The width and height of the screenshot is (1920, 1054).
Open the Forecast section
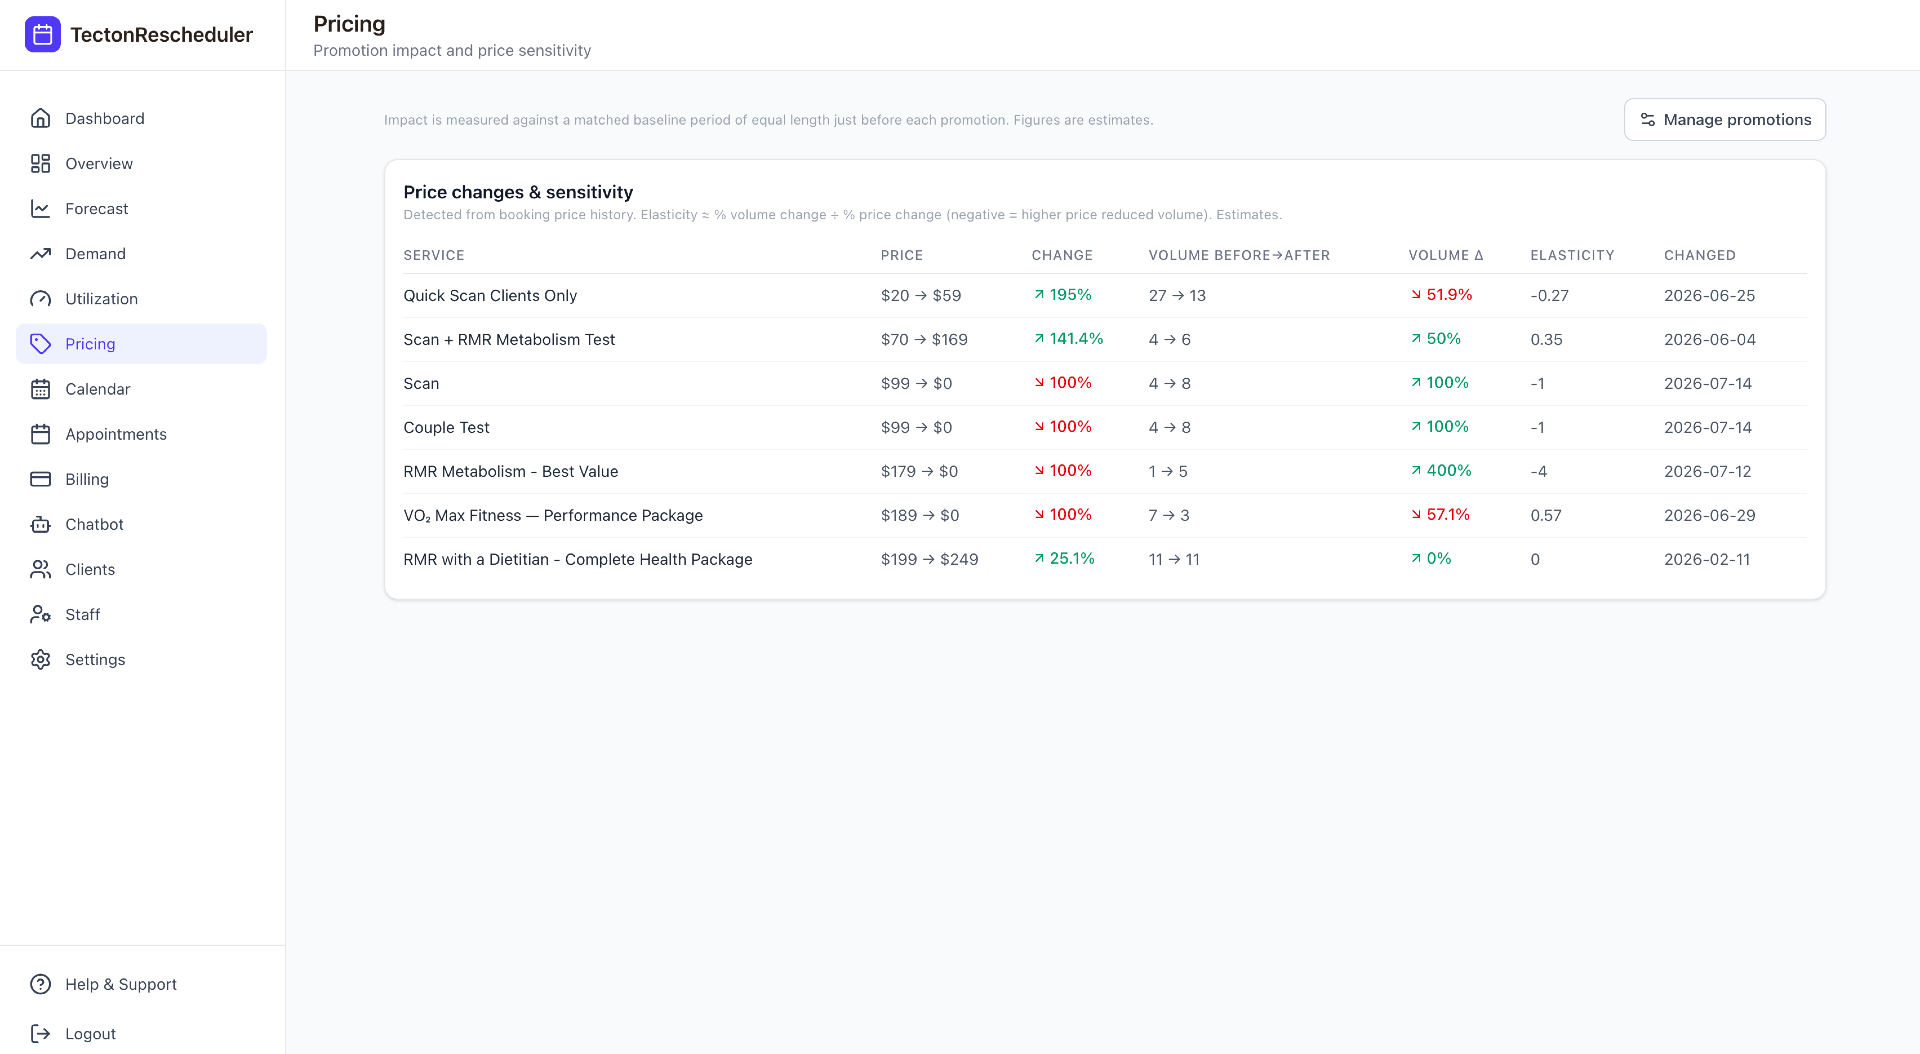coord(141,208)
